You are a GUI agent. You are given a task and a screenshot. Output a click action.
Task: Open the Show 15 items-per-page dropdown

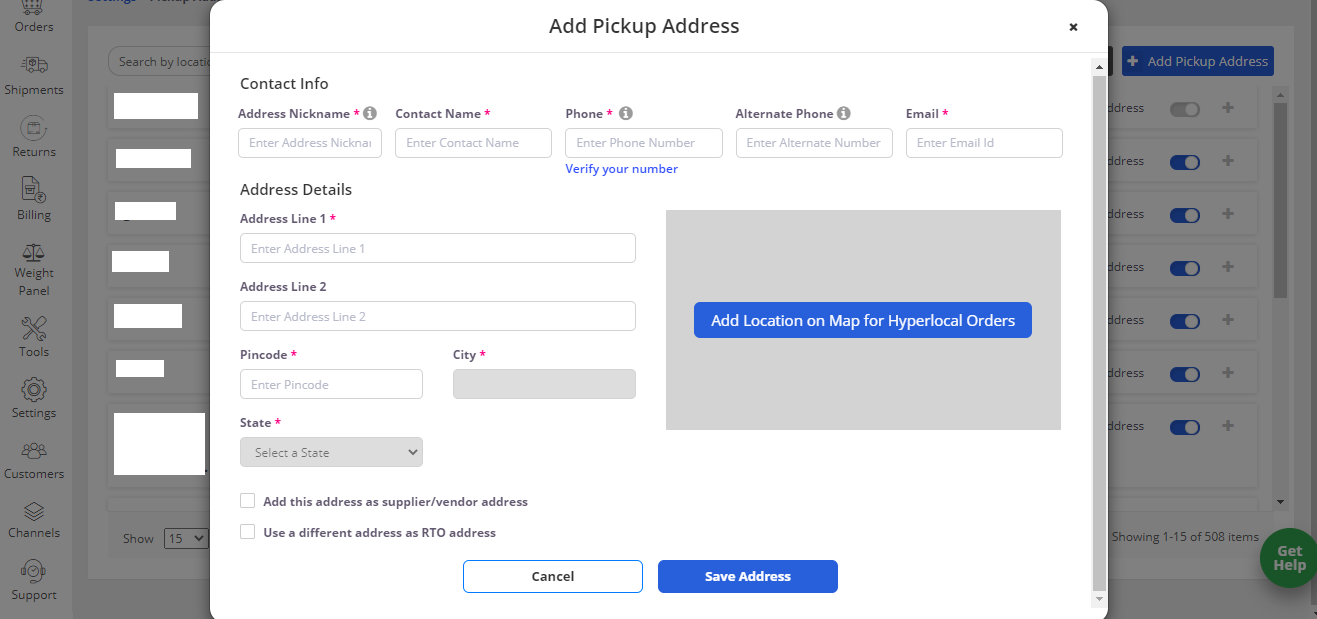186,538
